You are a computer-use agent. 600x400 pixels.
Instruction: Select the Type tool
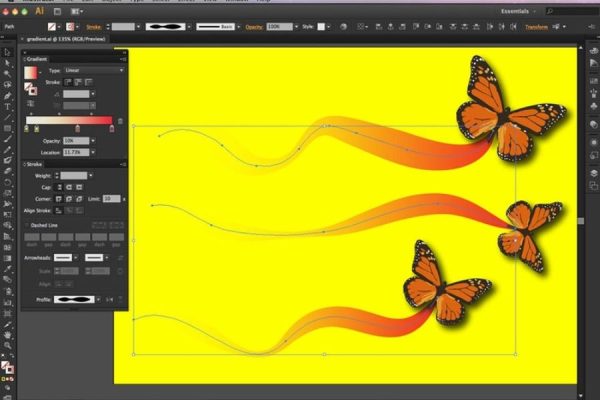(5, 106)
